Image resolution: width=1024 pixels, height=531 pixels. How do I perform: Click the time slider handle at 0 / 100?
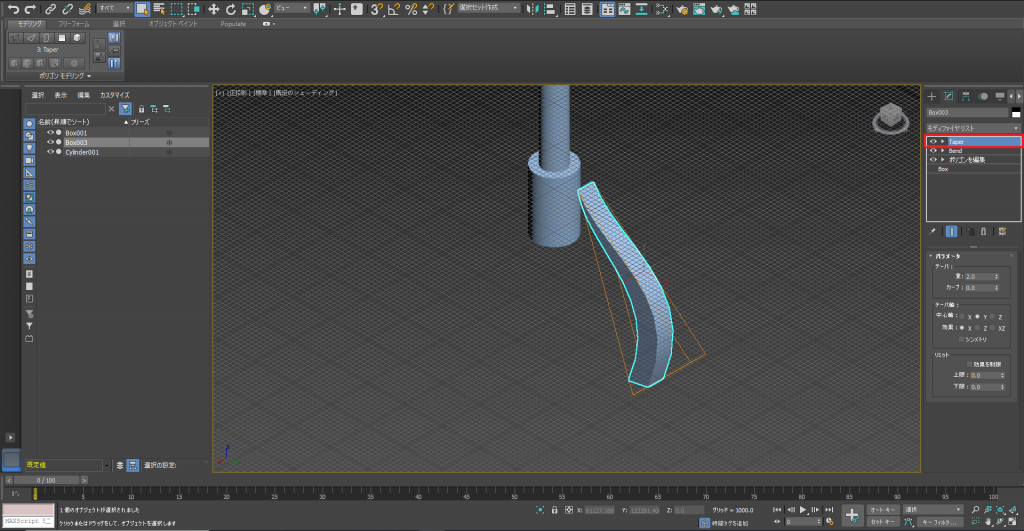(46, 480)
